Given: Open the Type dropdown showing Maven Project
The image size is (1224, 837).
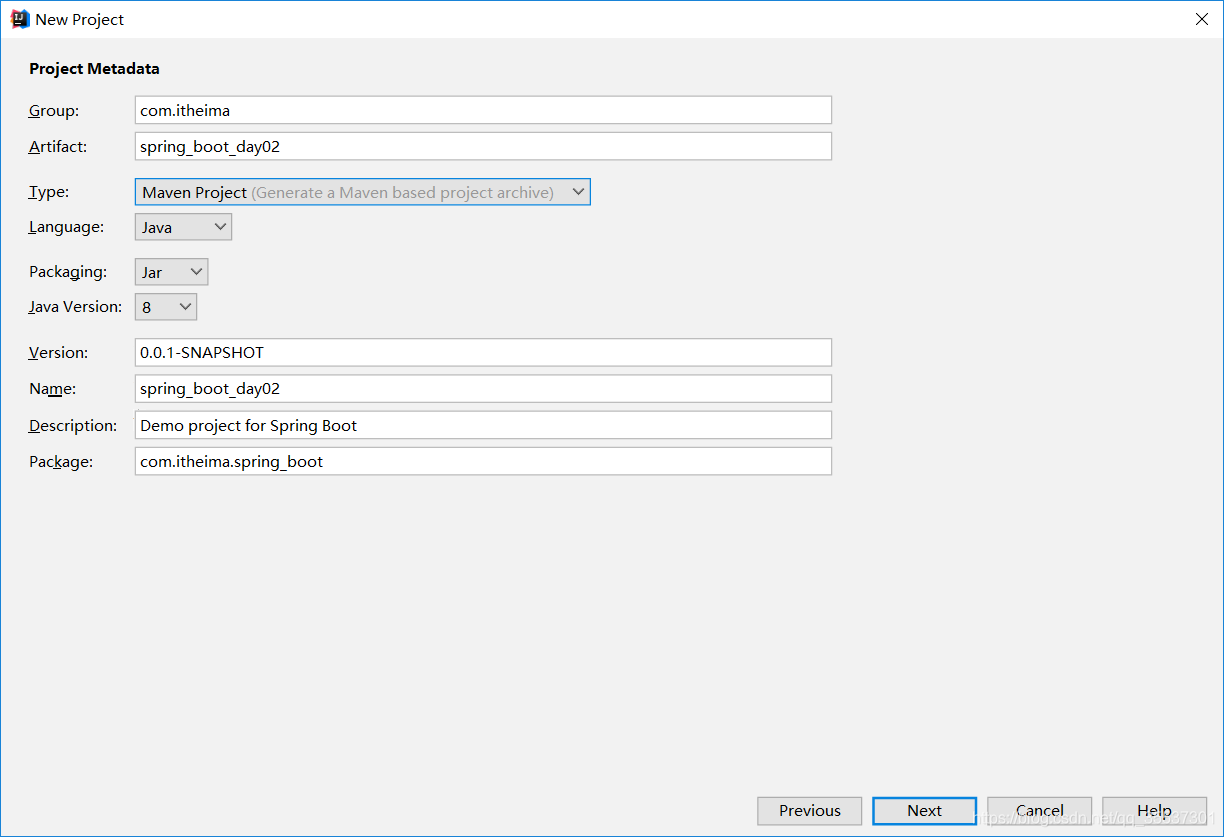Looking at the screenshot, I should pos(362,192).
